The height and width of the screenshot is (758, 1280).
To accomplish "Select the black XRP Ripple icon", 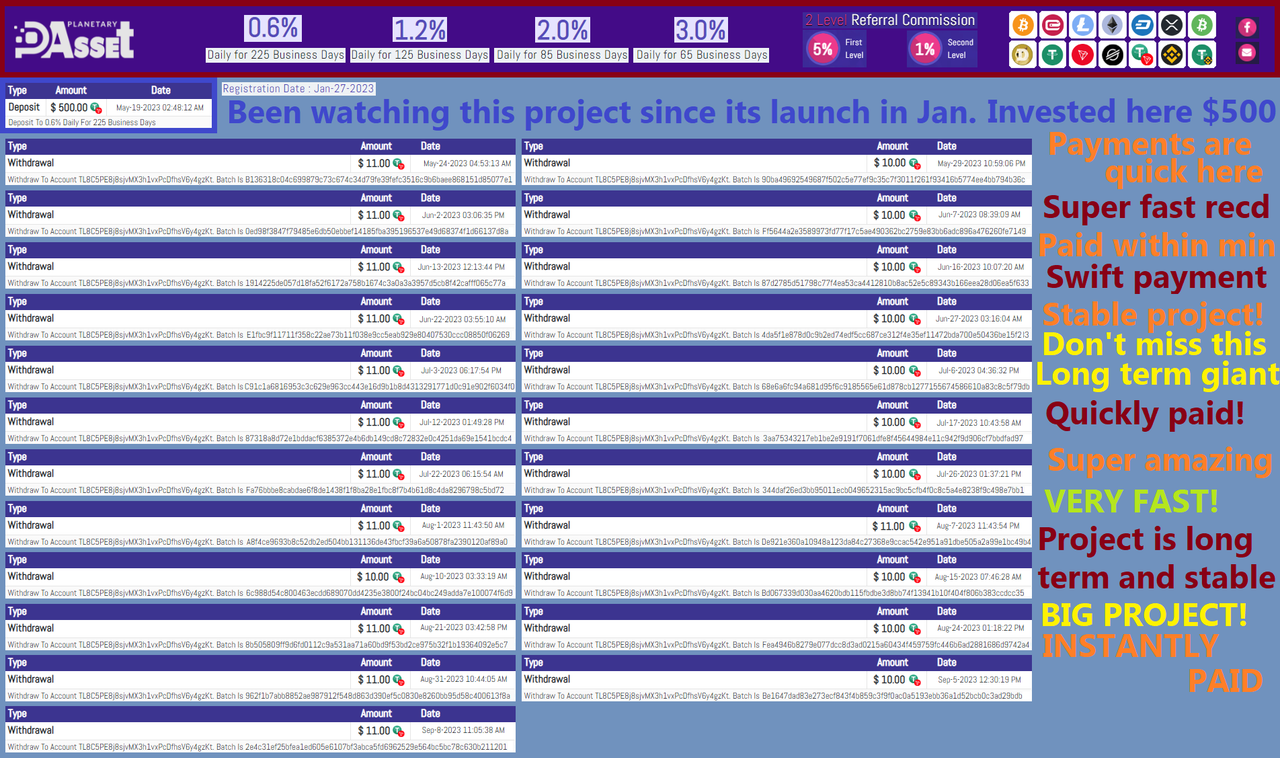I will [x=1172, y=25].
